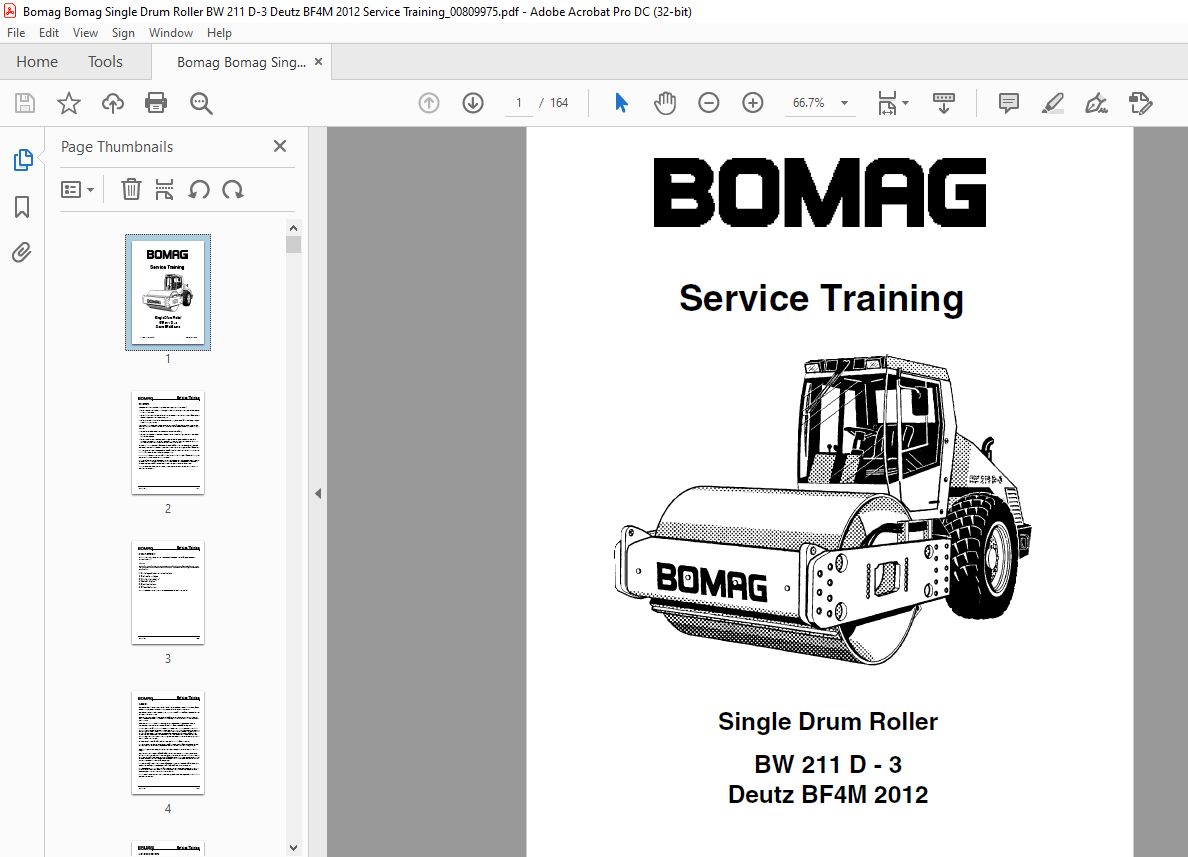Screen dimensions: 1188x857
Task: Activate the Selection arrow tool
Action: pos(621,103)
